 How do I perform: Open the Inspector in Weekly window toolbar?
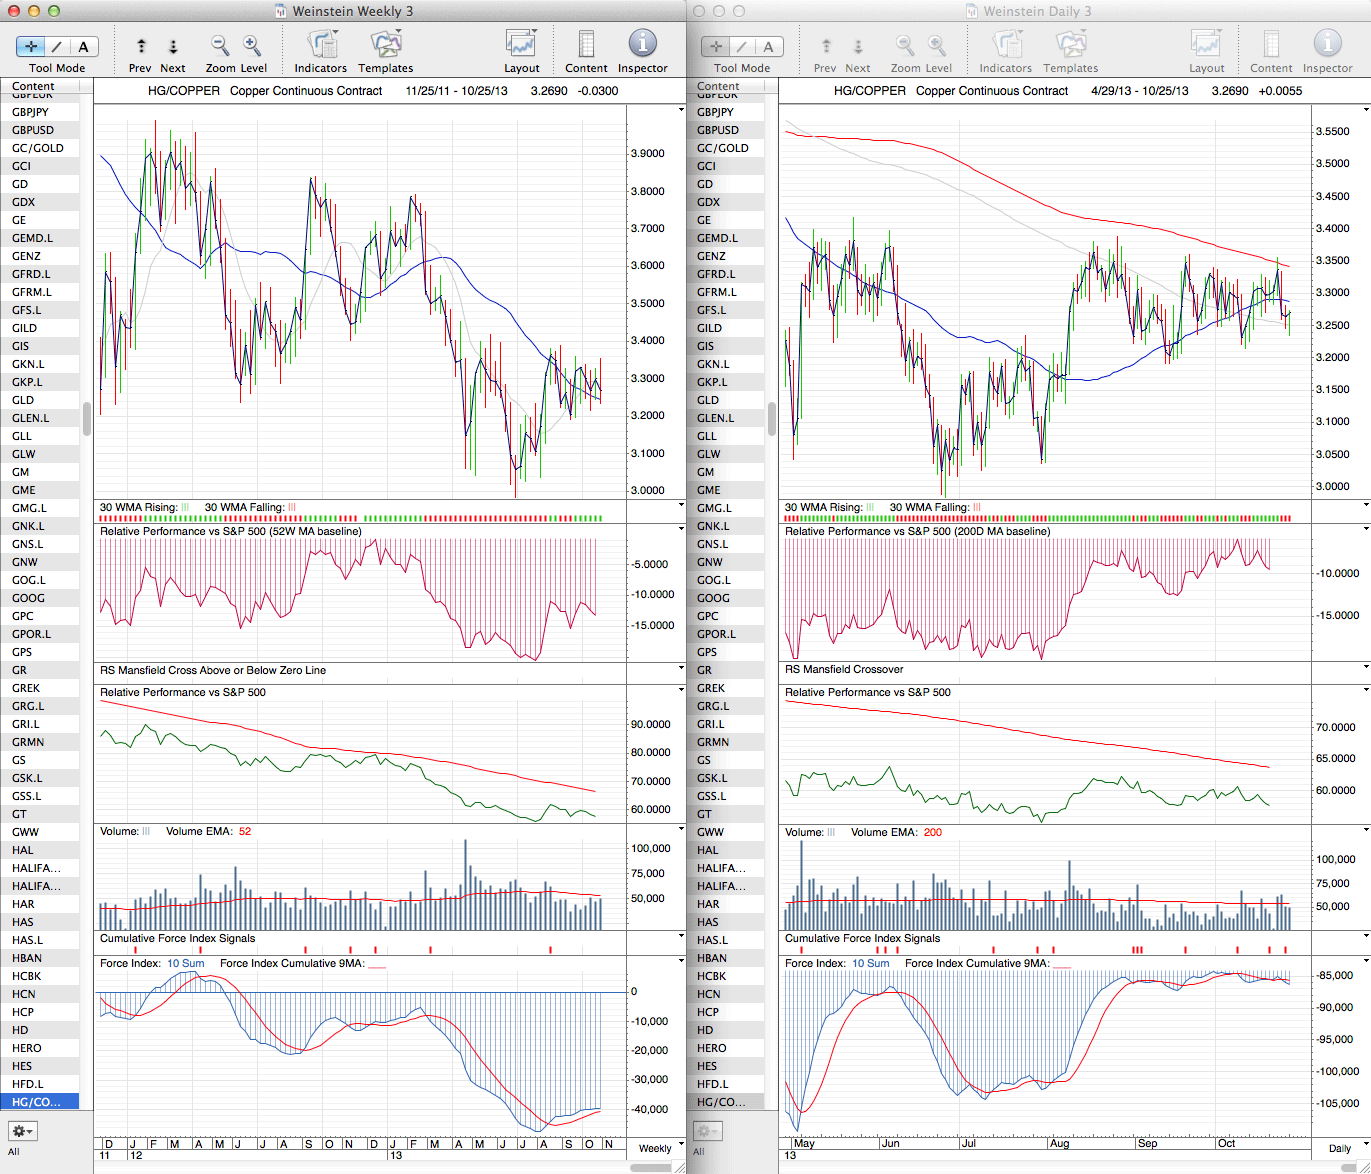coord(642,46)
